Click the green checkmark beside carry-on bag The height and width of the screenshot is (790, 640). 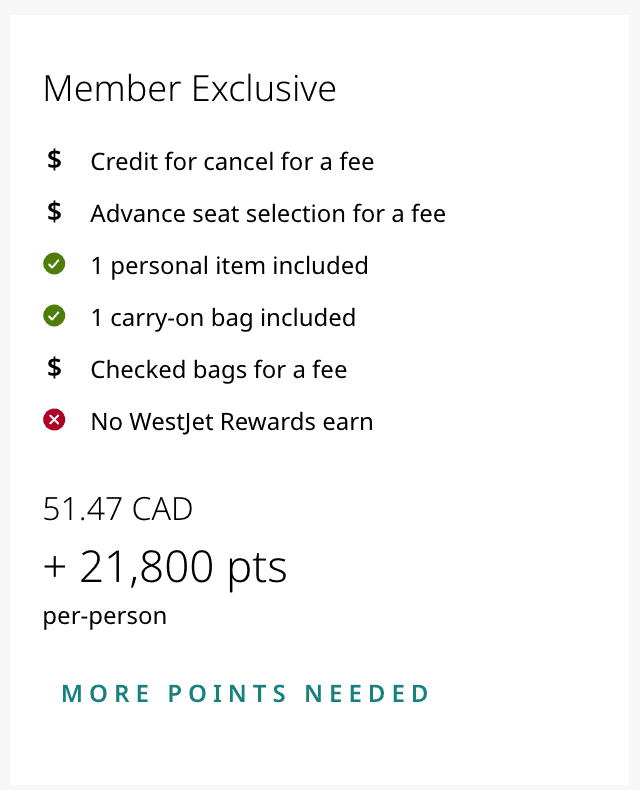[x=54, y=317]
